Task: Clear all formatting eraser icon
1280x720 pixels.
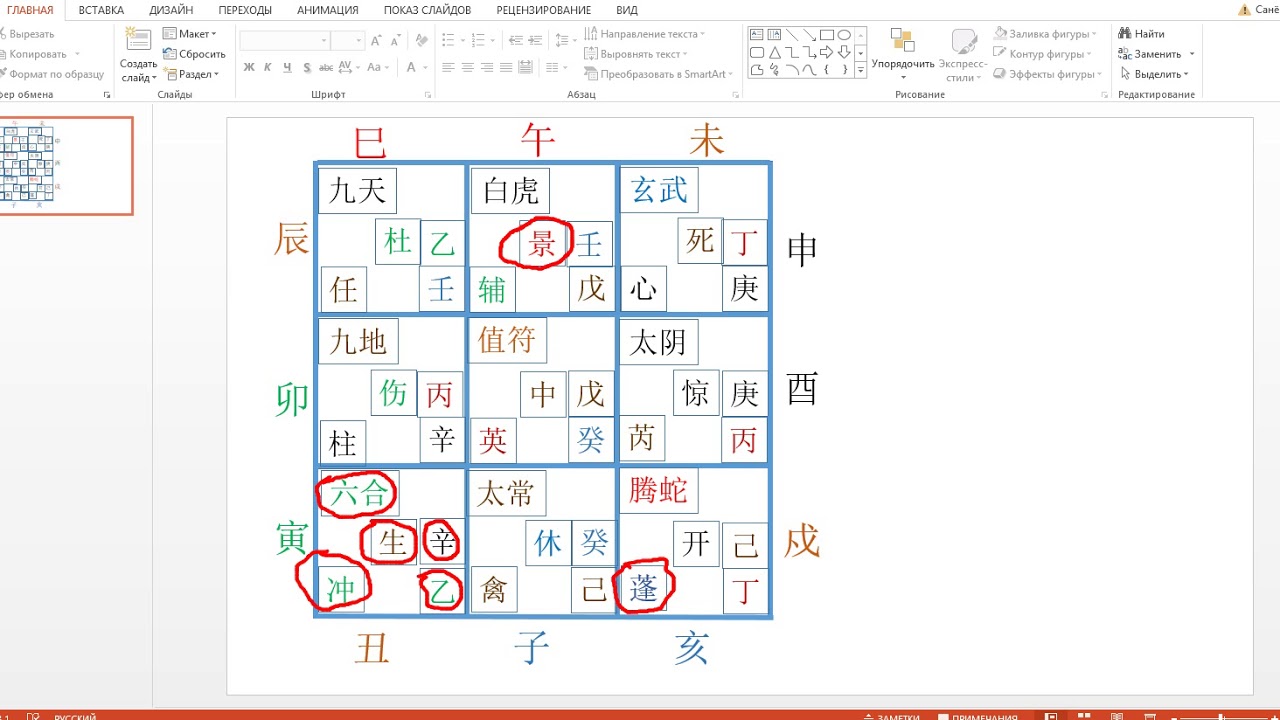Action: tap(421, 41)
